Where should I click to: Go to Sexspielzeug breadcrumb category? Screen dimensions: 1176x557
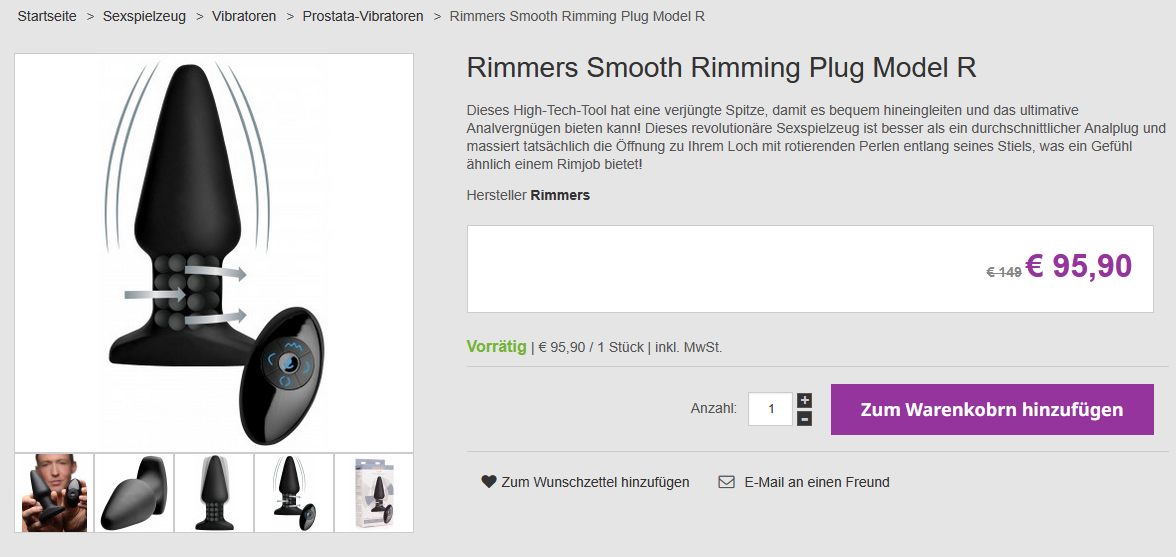pyautogui.click(x=144, y=16)
